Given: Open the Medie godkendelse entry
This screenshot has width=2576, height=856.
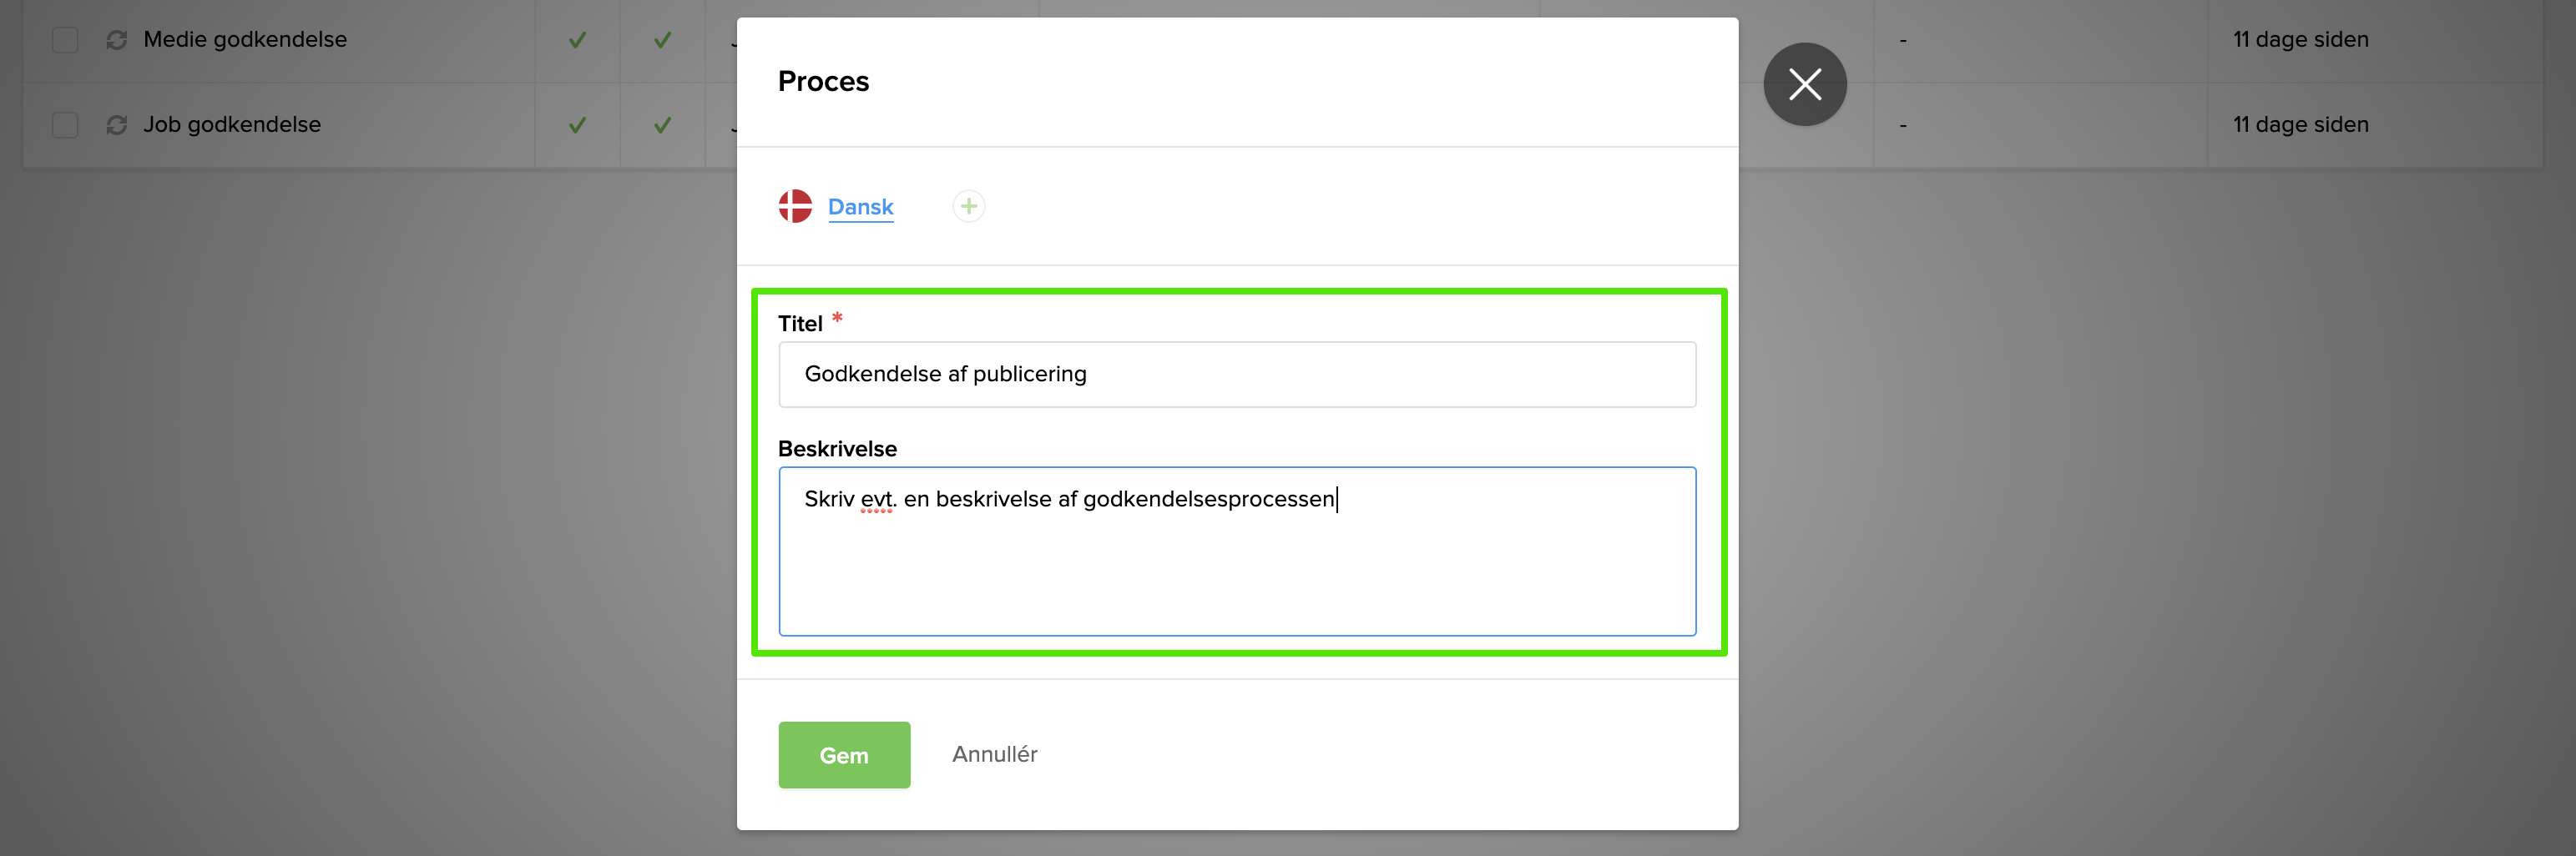Looking at the screenshot, I should coord(245,40).
